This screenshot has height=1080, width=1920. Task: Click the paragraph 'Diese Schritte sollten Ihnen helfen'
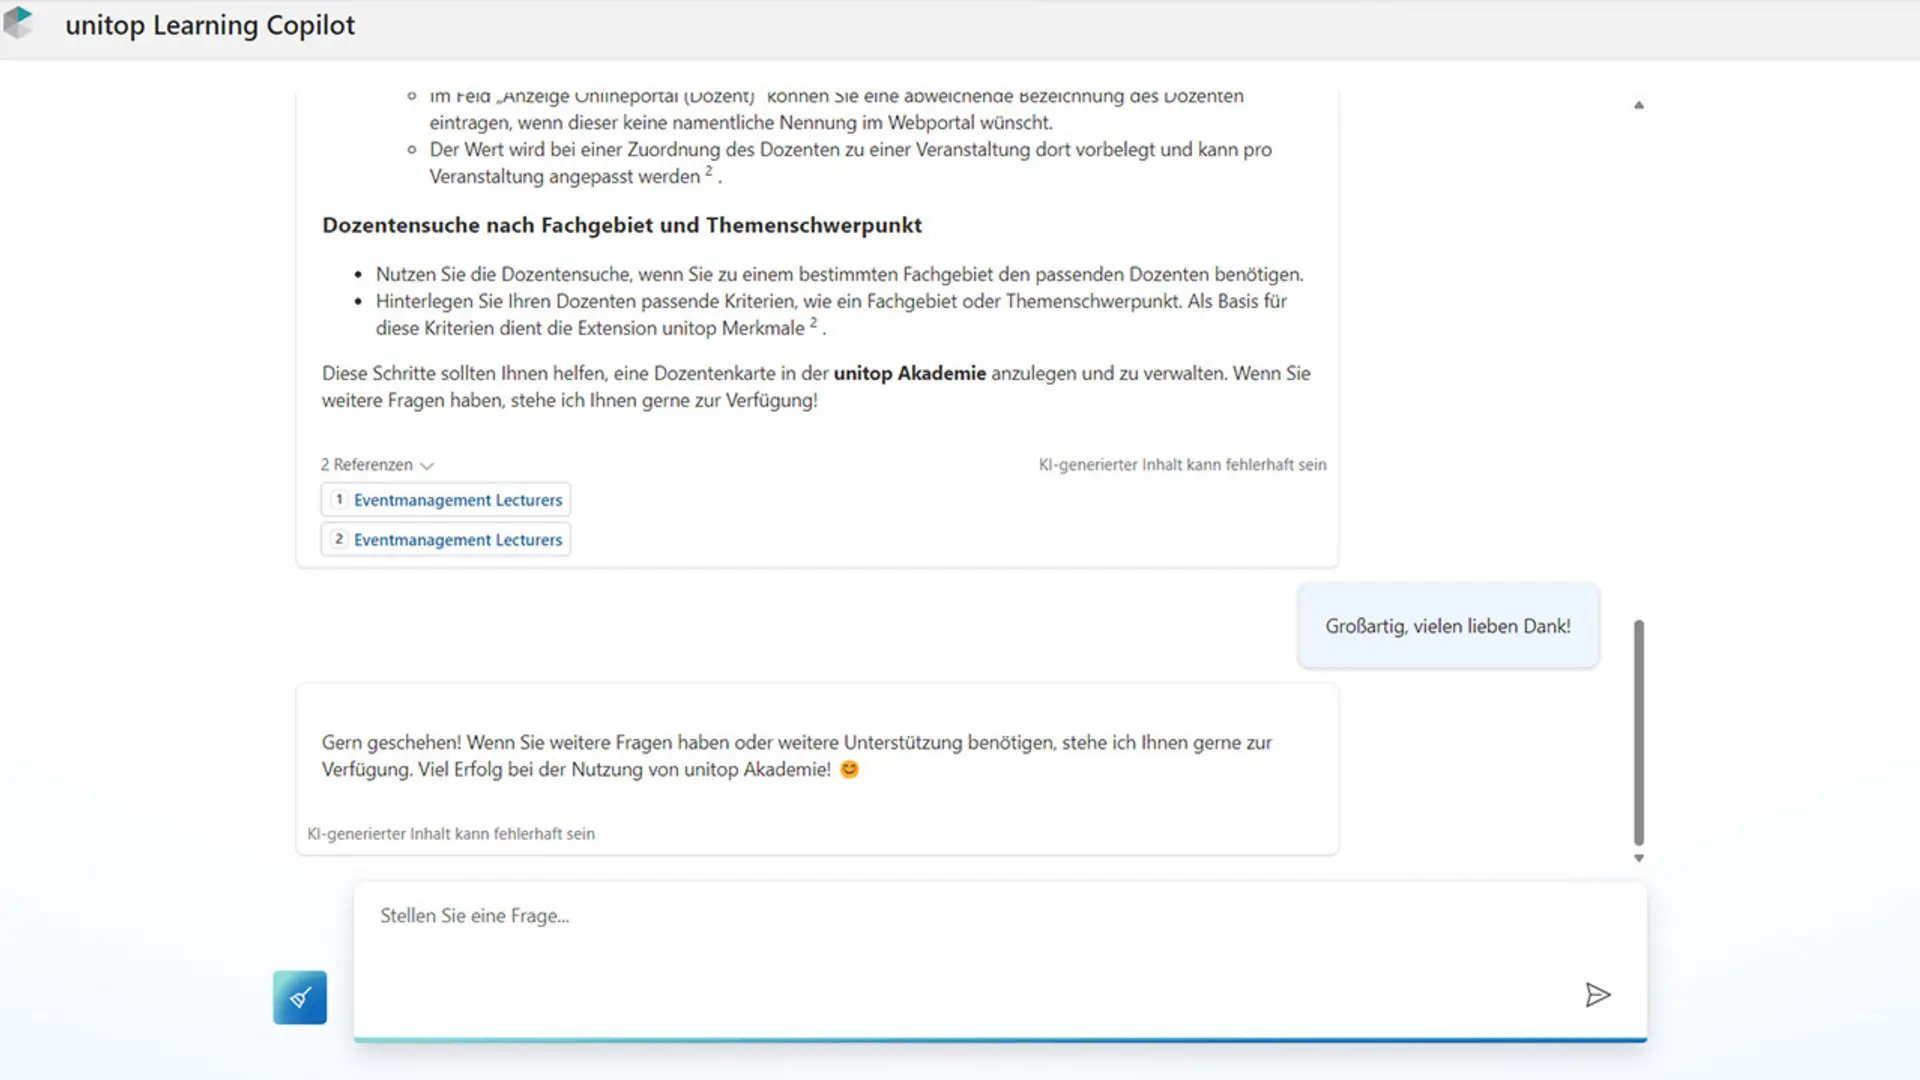(816, 386)
